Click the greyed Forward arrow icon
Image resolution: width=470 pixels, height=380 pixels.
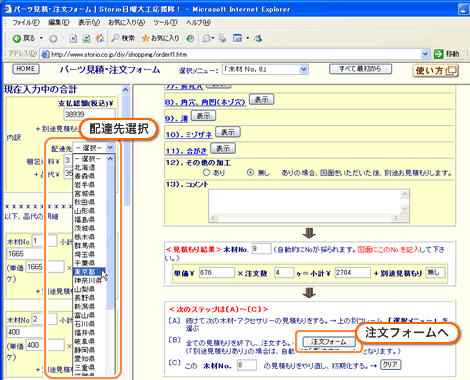tap(53, 39)
